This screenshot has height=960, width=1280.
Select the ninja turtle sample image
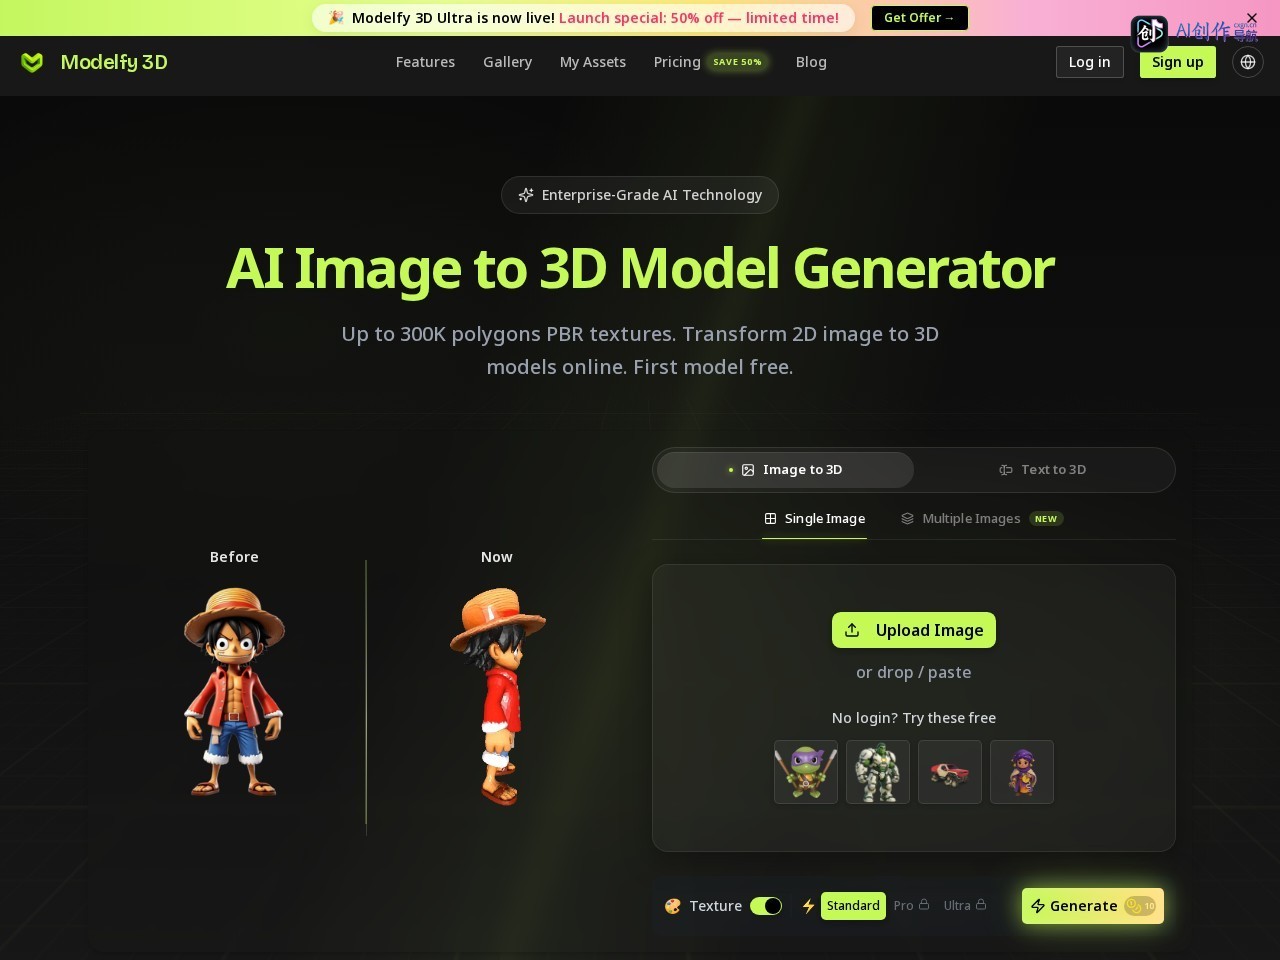point(806,772)
